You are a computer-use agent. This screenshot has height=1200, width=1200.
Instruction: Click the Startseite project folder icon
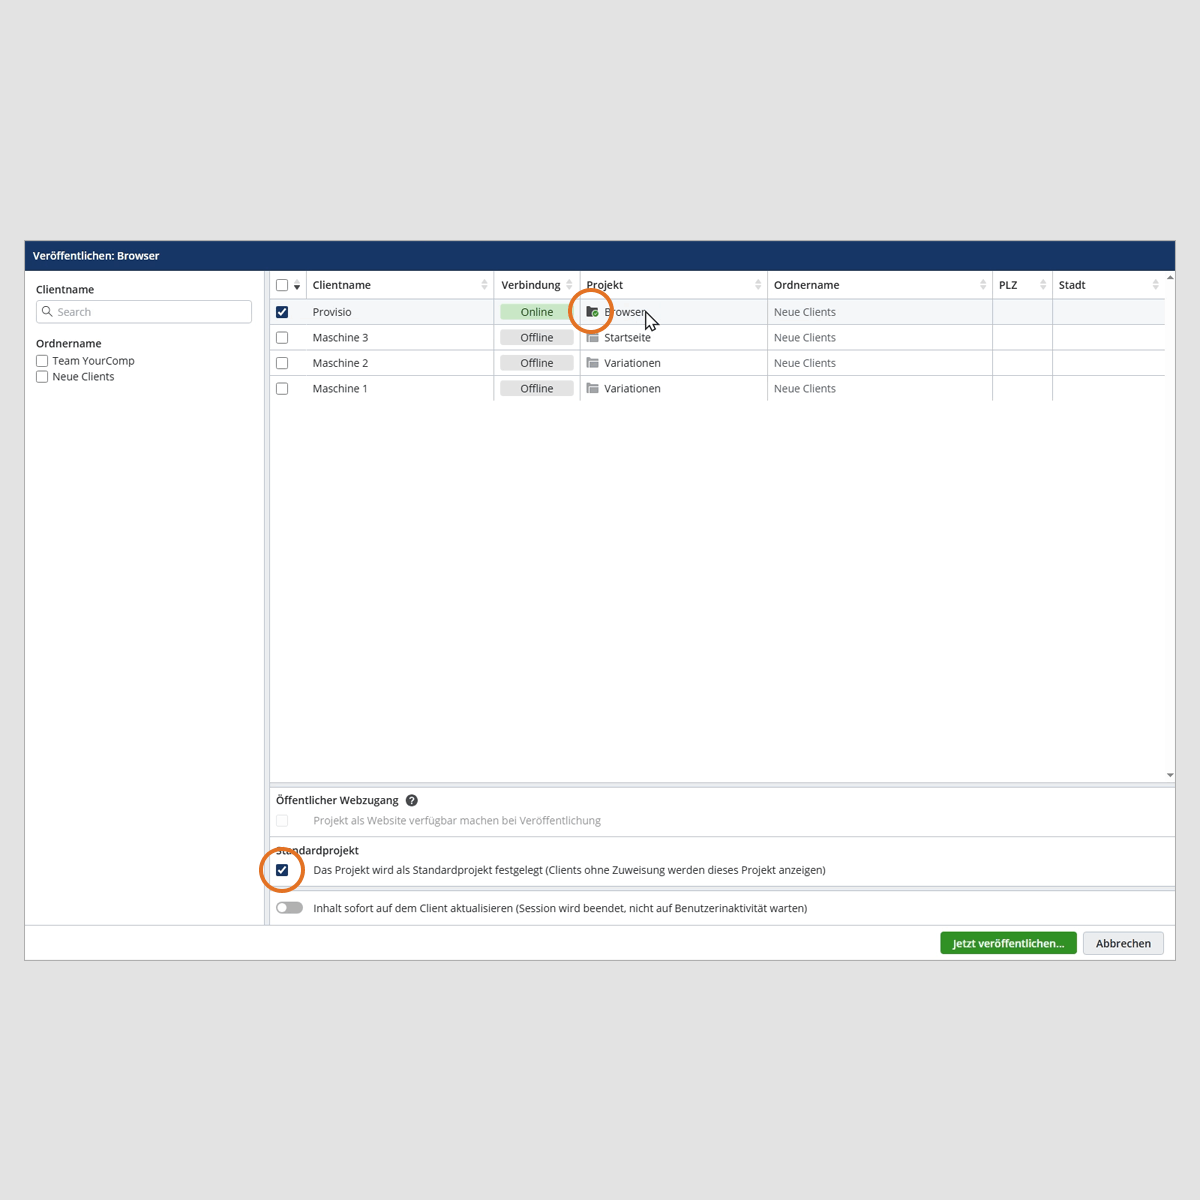coord(592,338)
